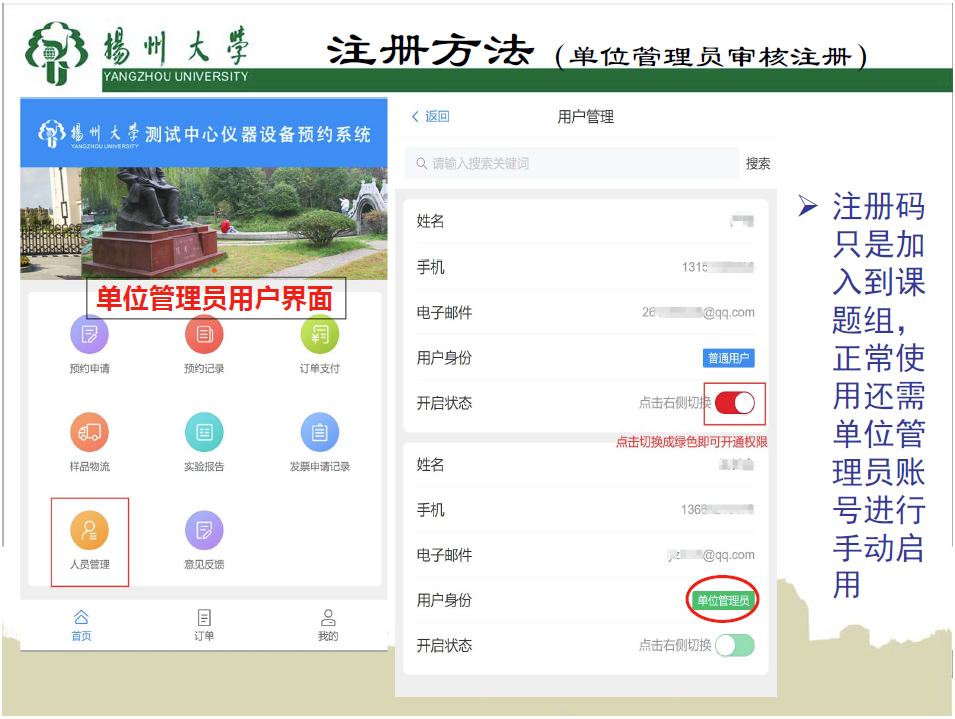Switch to 订单 orders tab
This screenshot has height=719, width=955.
[204, 625]
